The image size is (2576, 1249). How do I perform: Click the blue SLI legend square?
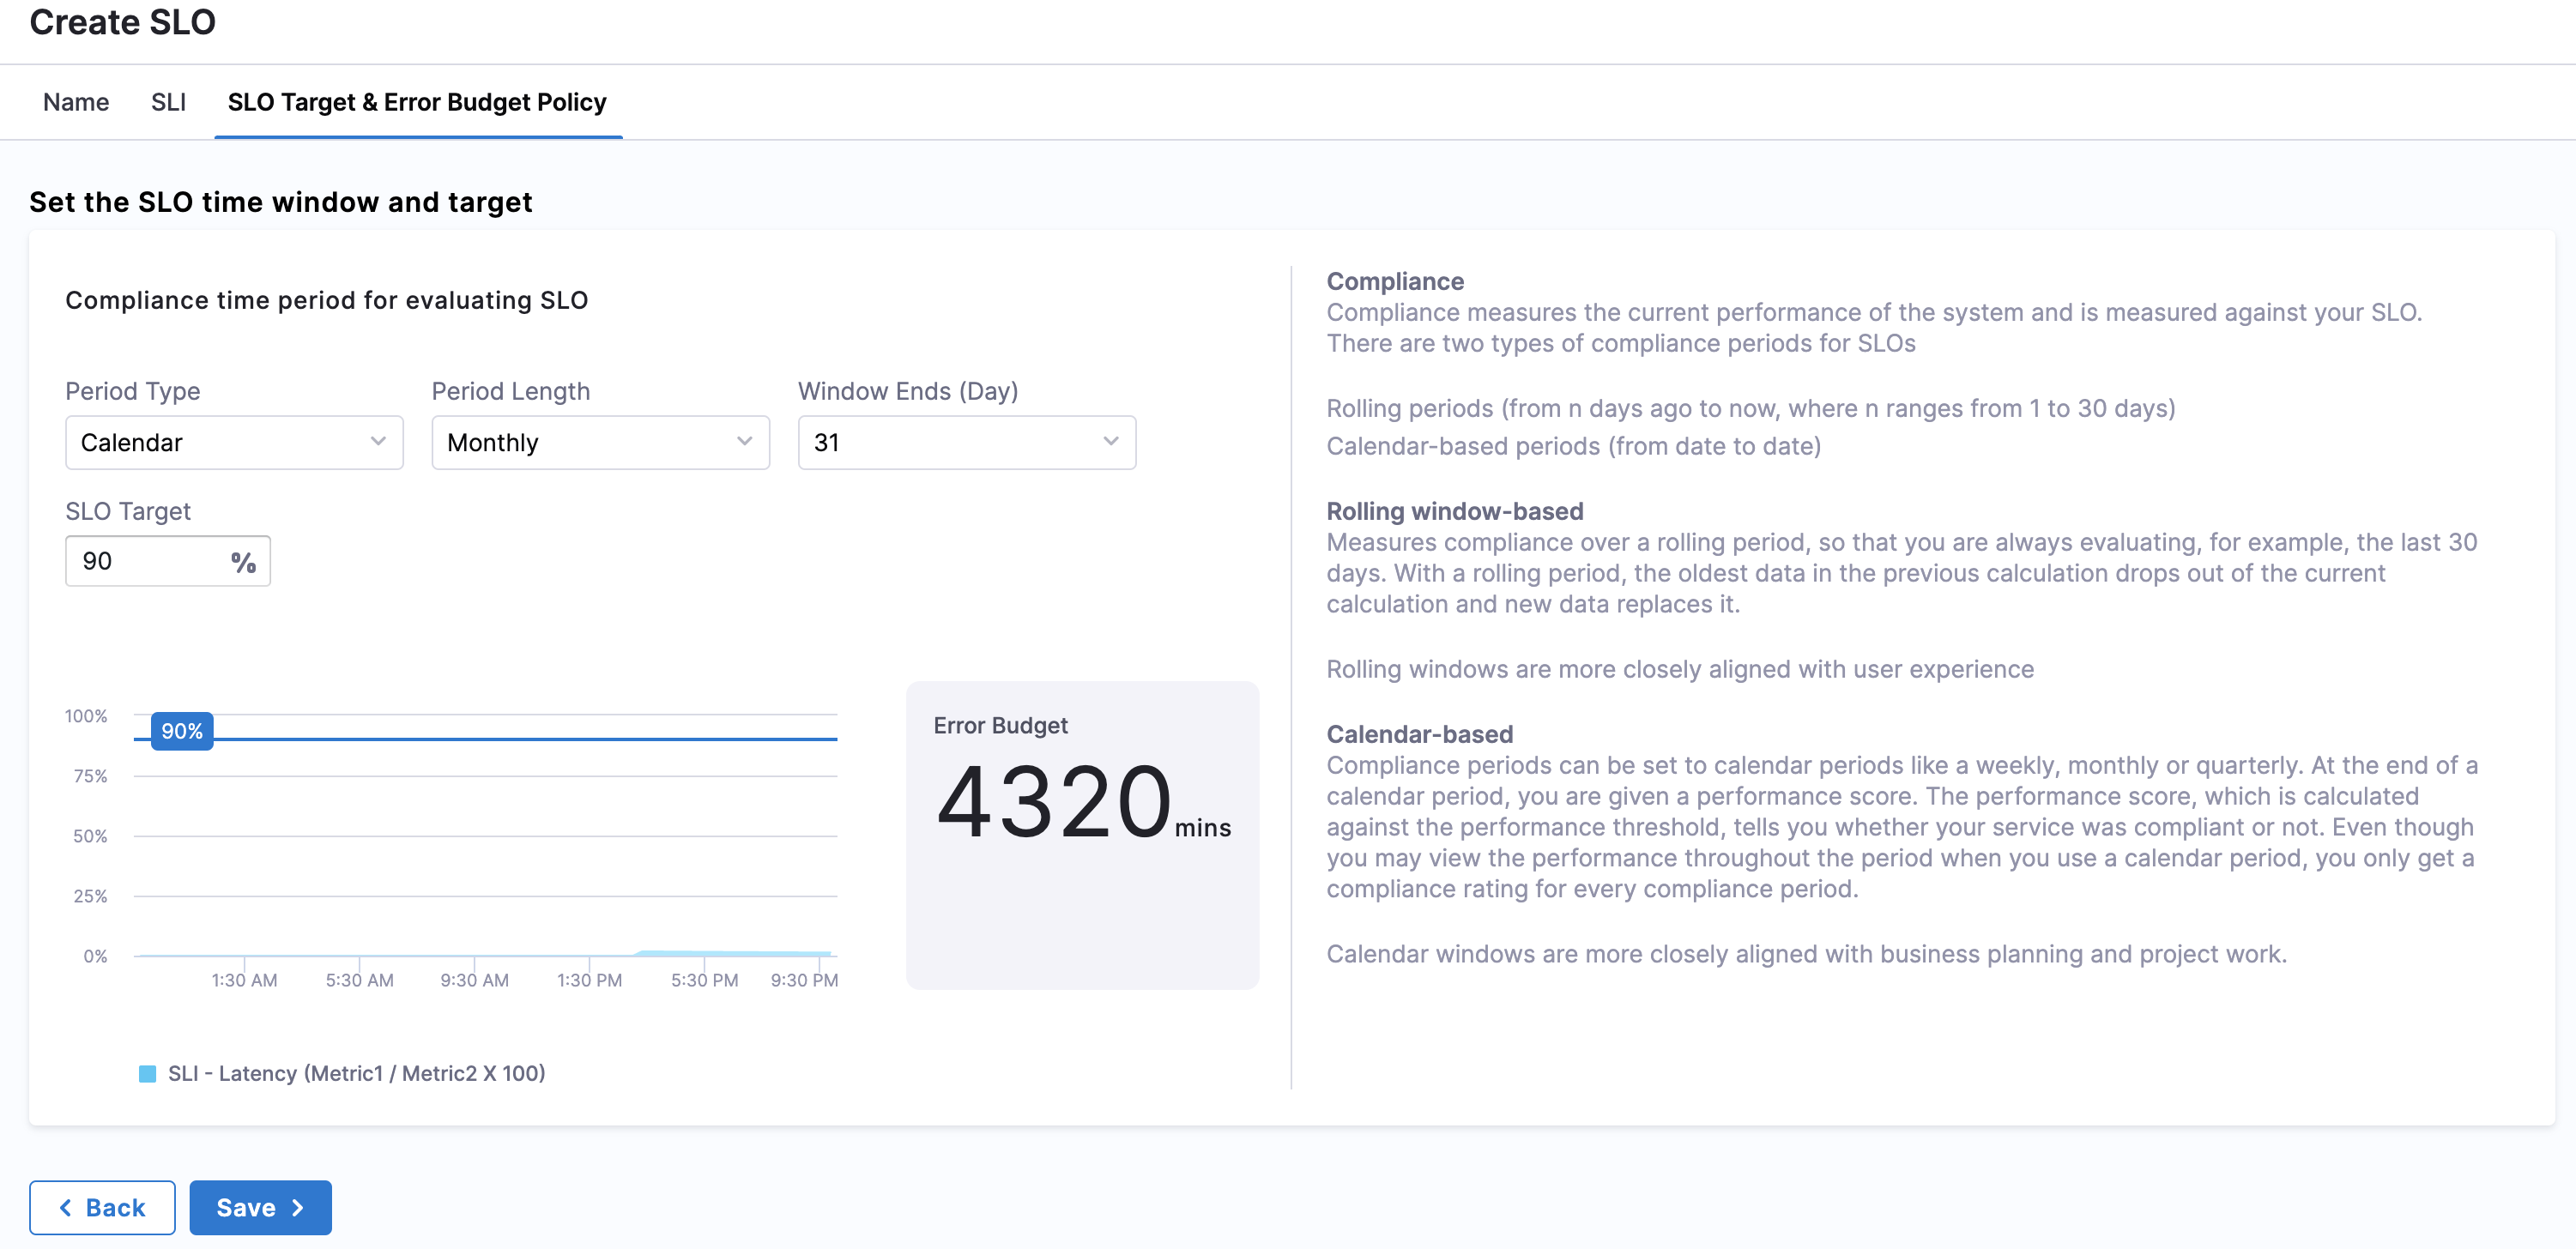(147, 1073)
